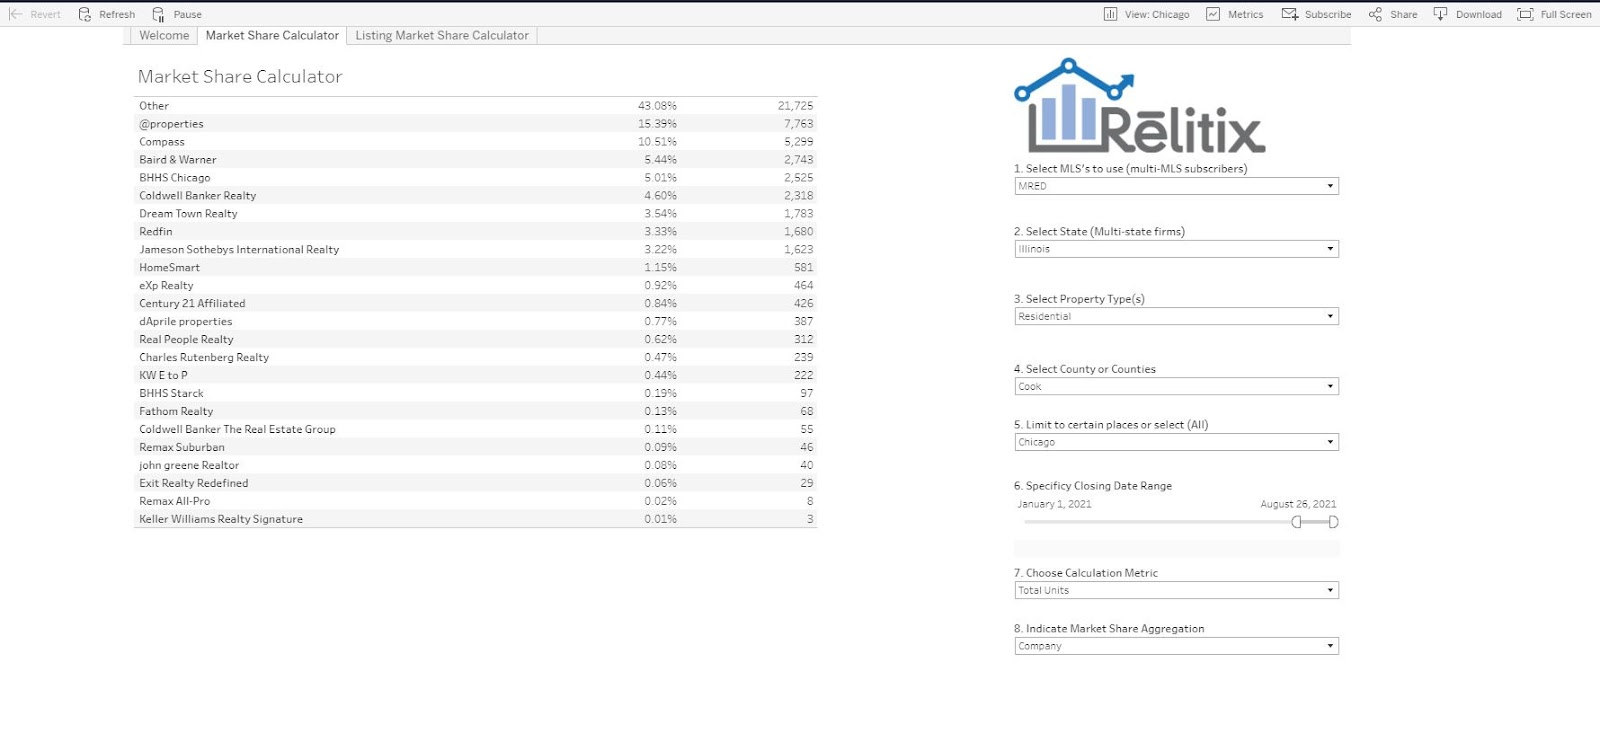Open Listing Market Share Calculator tab
Screen dimensions: 1600x733
(x=442, y=35)
